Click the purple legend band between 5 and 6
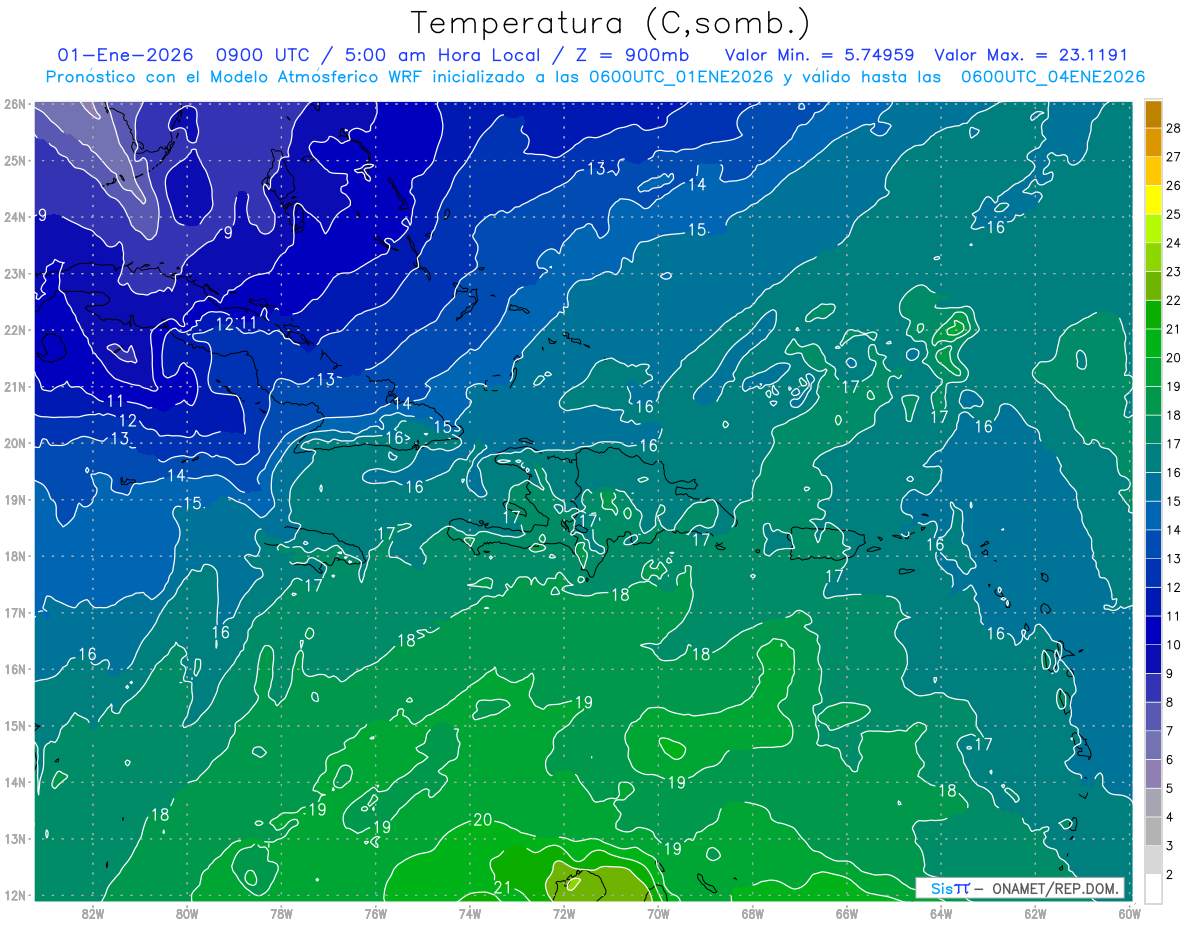Screen dimensions: 1200x927 pos(1153,774)
